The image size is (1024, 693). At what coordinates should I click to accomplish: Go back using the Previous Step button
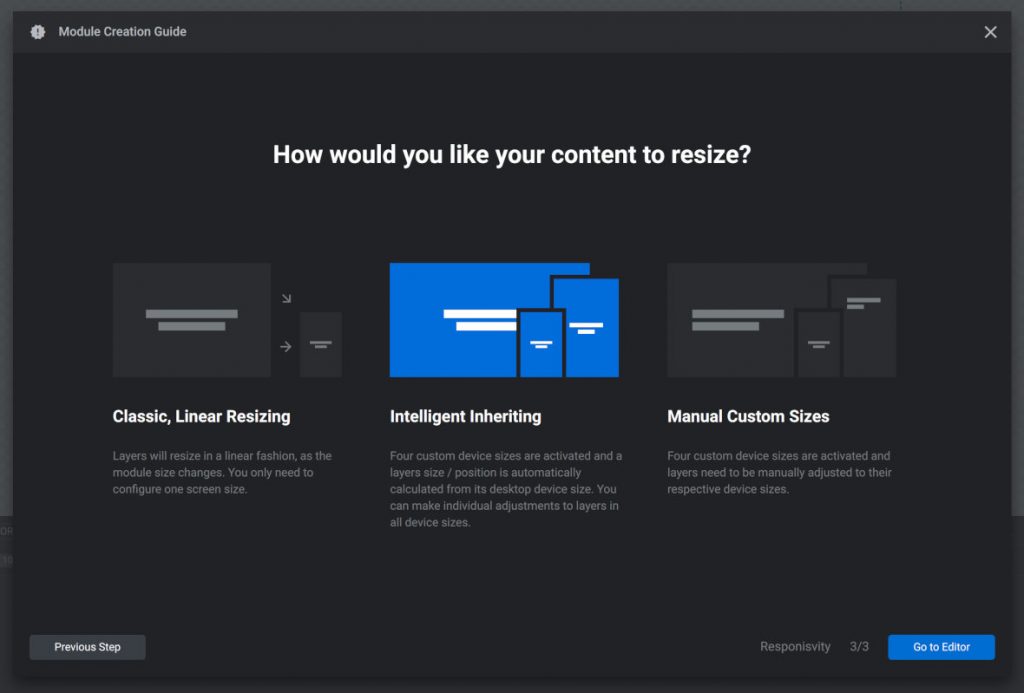point(87,647)
